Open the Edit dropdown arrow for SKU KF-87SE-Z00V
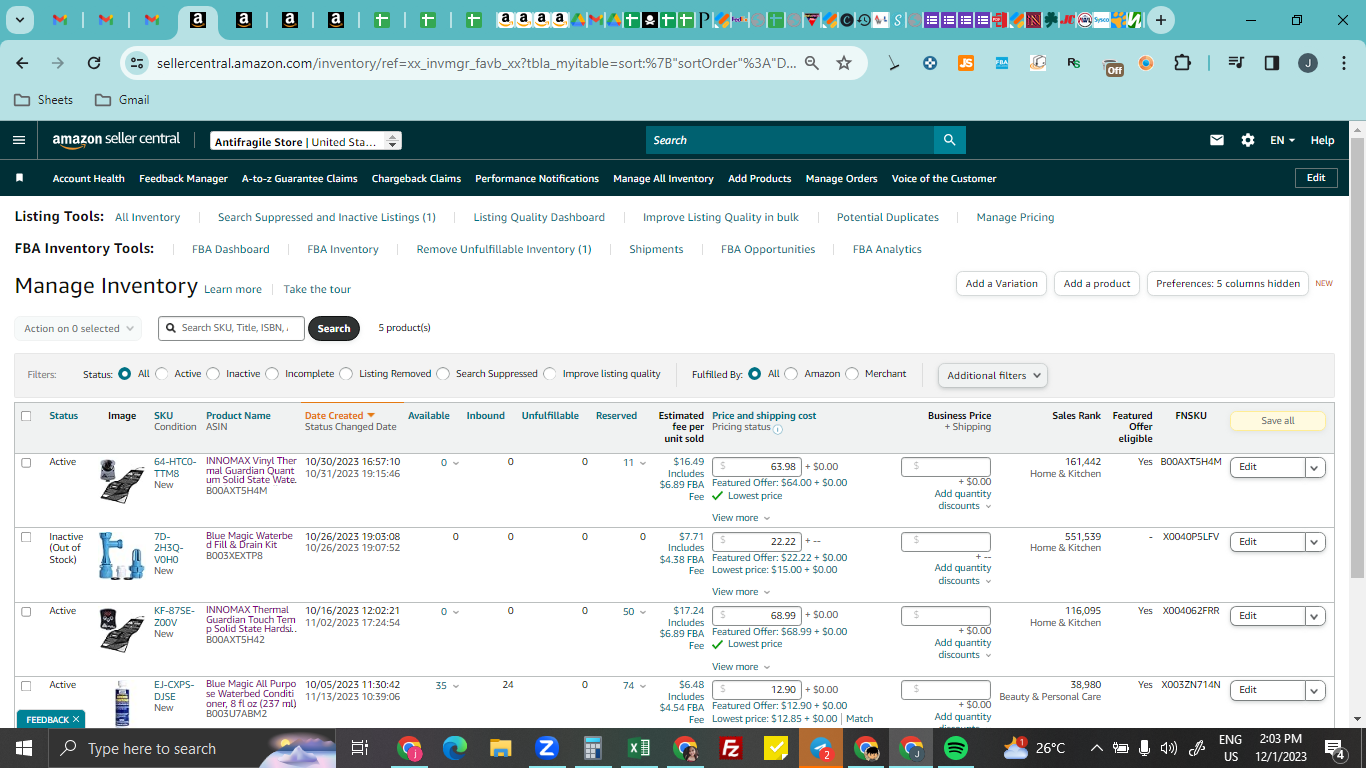 pos(1315,616)
